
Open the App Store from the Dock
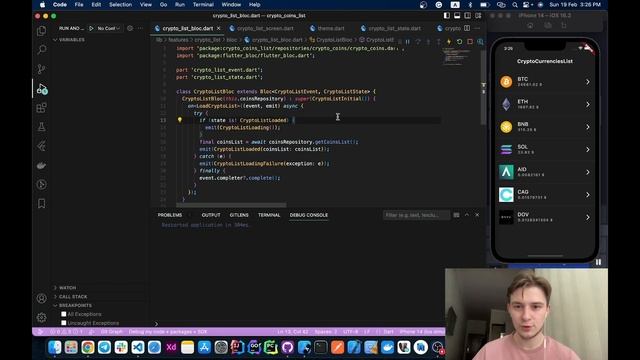coord(204,347)
